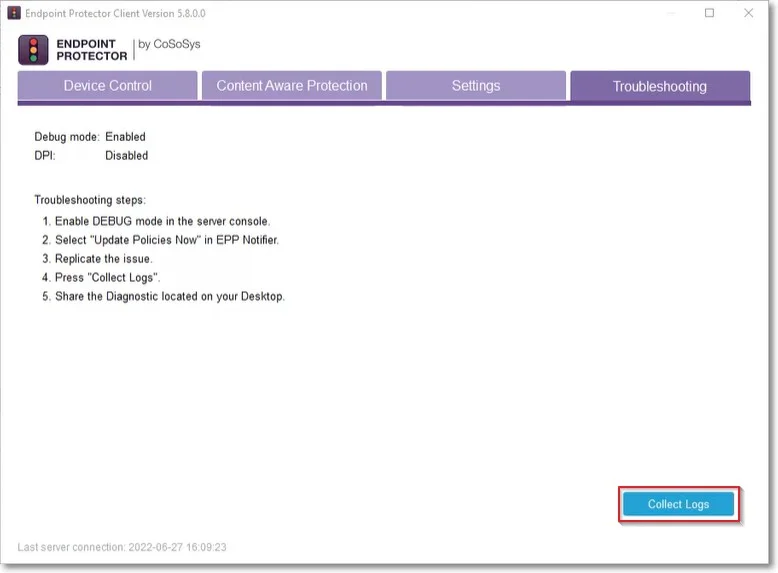The width and height of the screenshot is (778, 573).
Task: Click the 'ENDPOINT PROTECTOR' product name text
Action: click(92, 50)
